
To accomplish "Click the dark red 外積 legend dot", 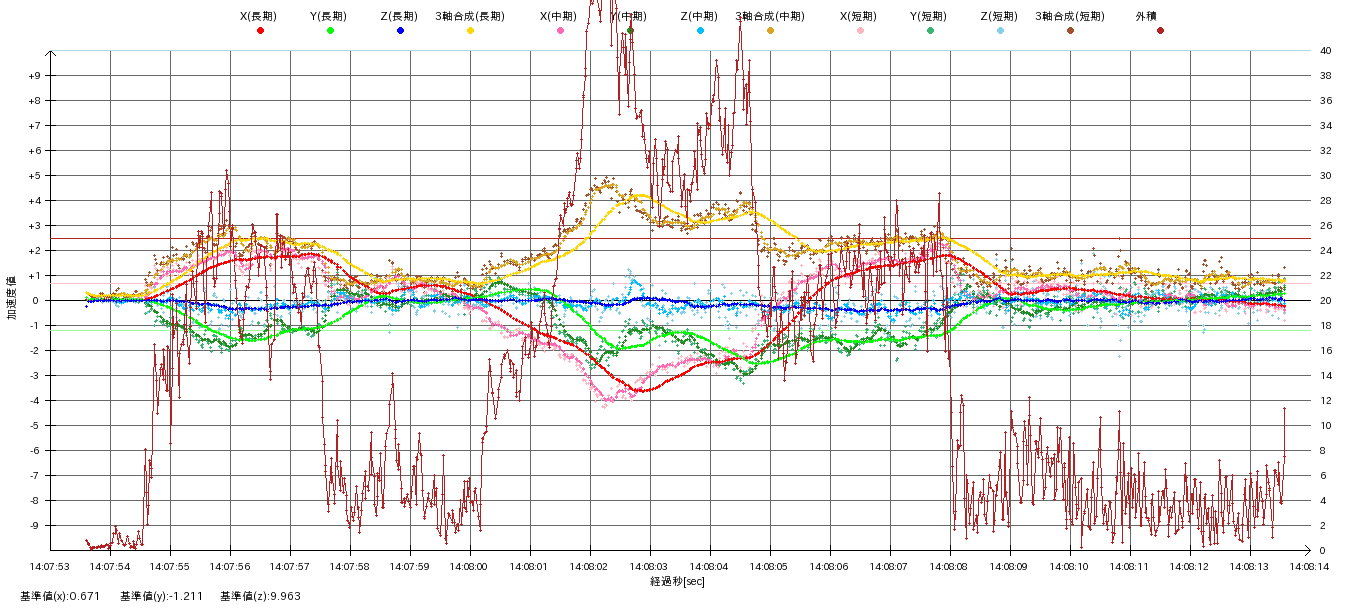I will click(x=1160, y=31).
